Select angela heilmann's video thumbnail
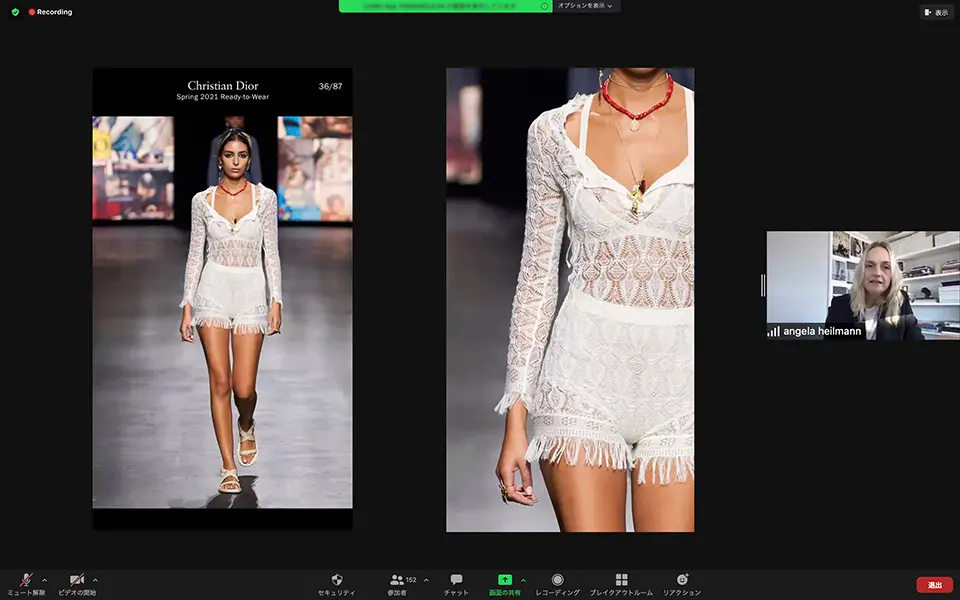The width and height of the screenshot is (960, 600). click(863, 285)
